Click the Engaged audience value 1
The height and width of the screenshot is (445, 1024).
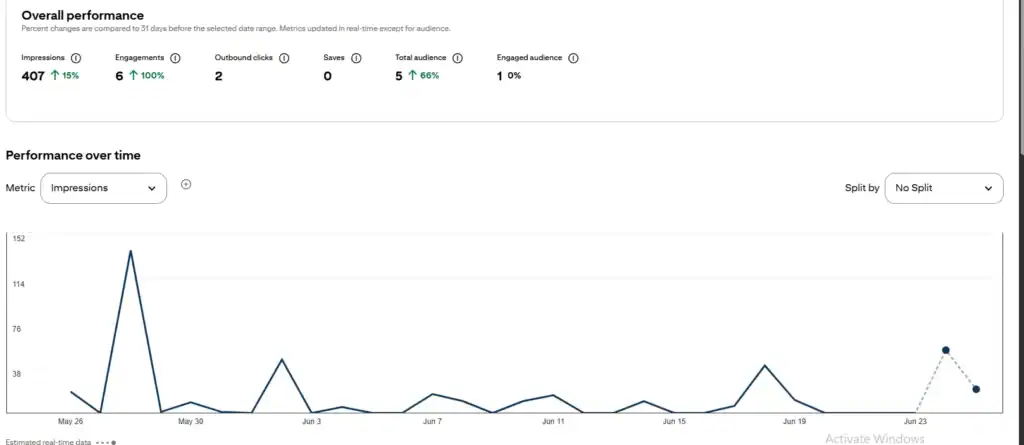[500, 76]
